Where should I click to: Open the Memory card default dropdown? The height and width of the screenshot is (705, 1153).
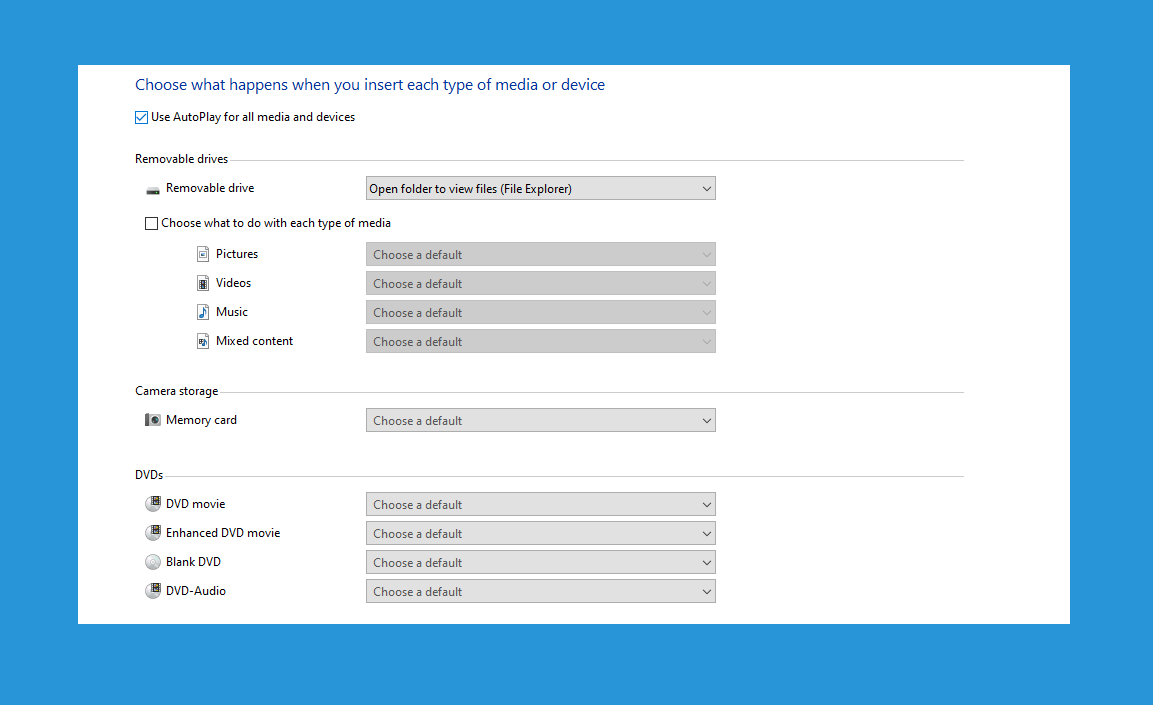click(x=540, y=421)
